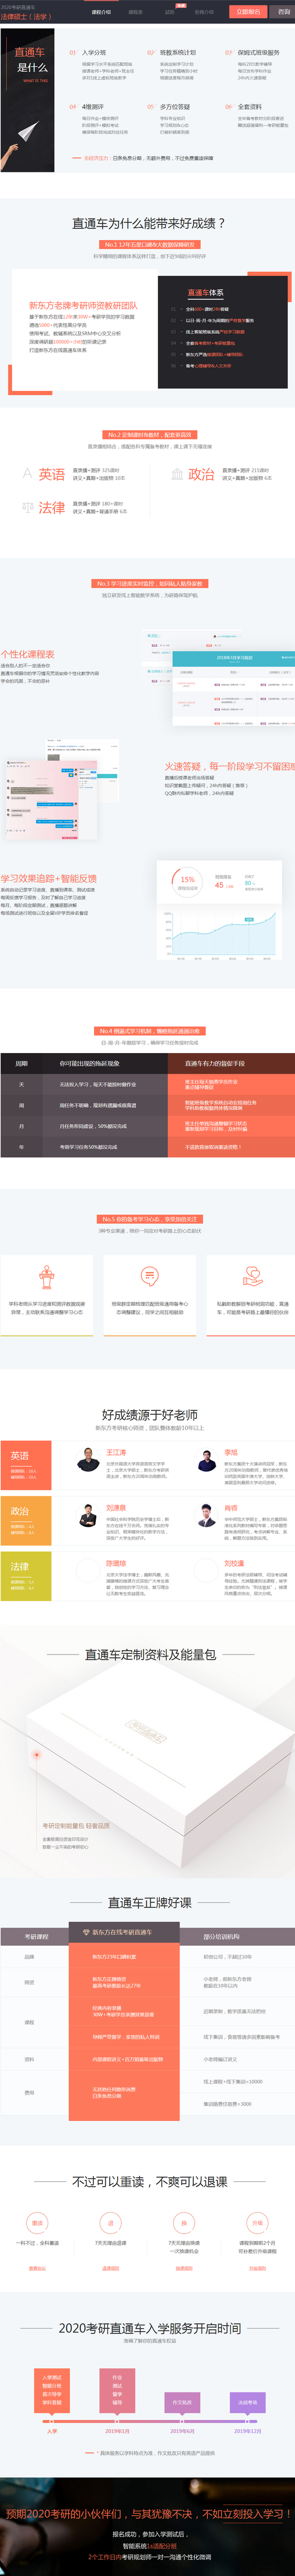Click the 15% progress ring indicator

[187, 880]
